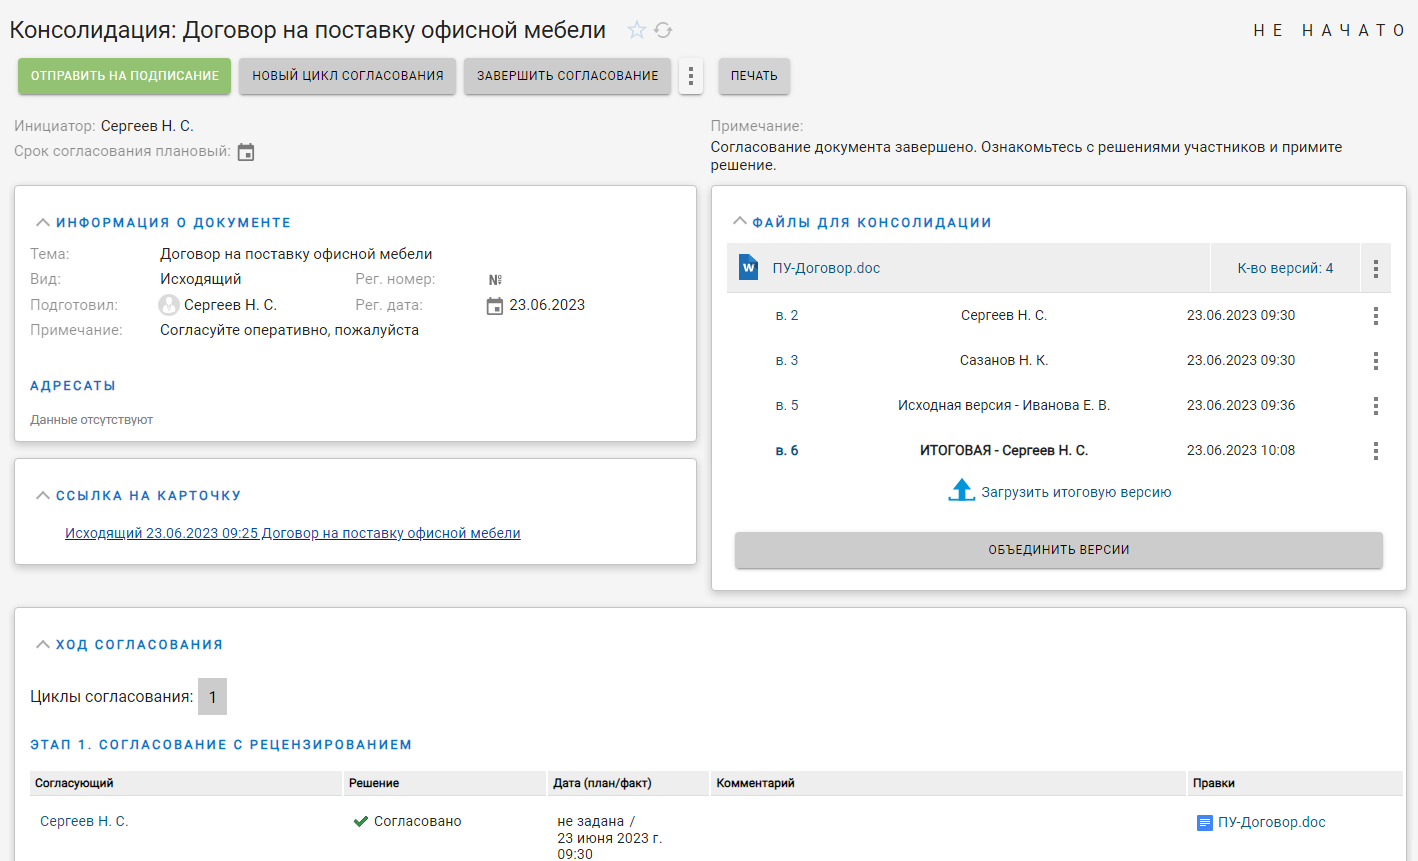Collapse Ссылка на карточку section
The height and width of the screenshot is (861, 1418).
coord(43,495)
